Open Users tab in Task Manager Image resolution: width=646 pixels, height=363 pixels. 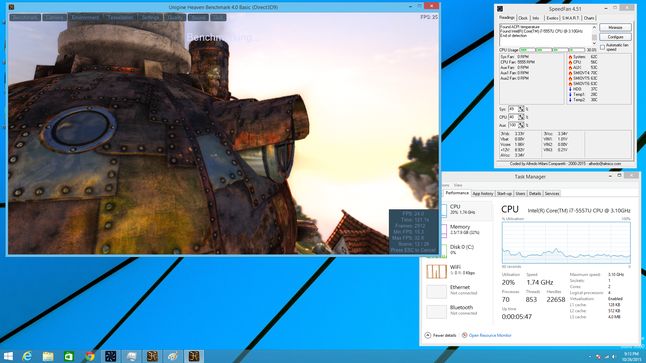click(x=520, y=193)
